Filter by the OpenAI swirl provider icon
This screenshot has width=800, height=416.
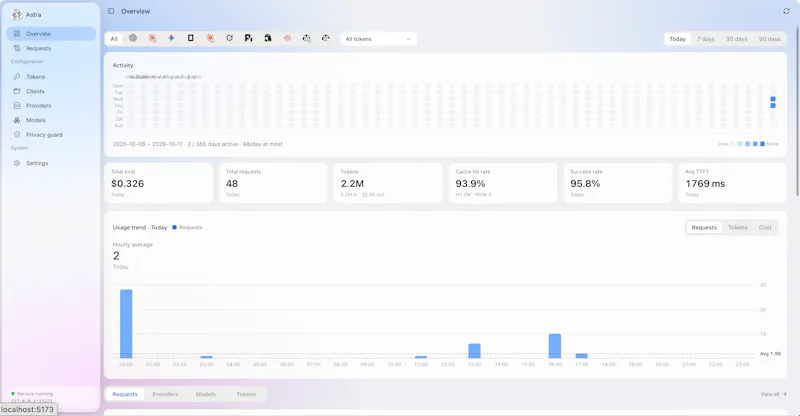[133, 38]
